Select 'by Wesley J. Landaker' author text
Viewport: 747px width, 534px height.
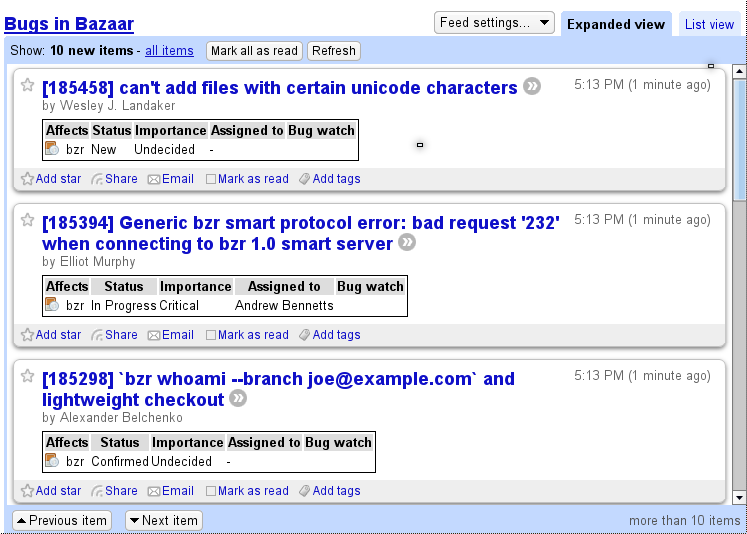(109, 105)
